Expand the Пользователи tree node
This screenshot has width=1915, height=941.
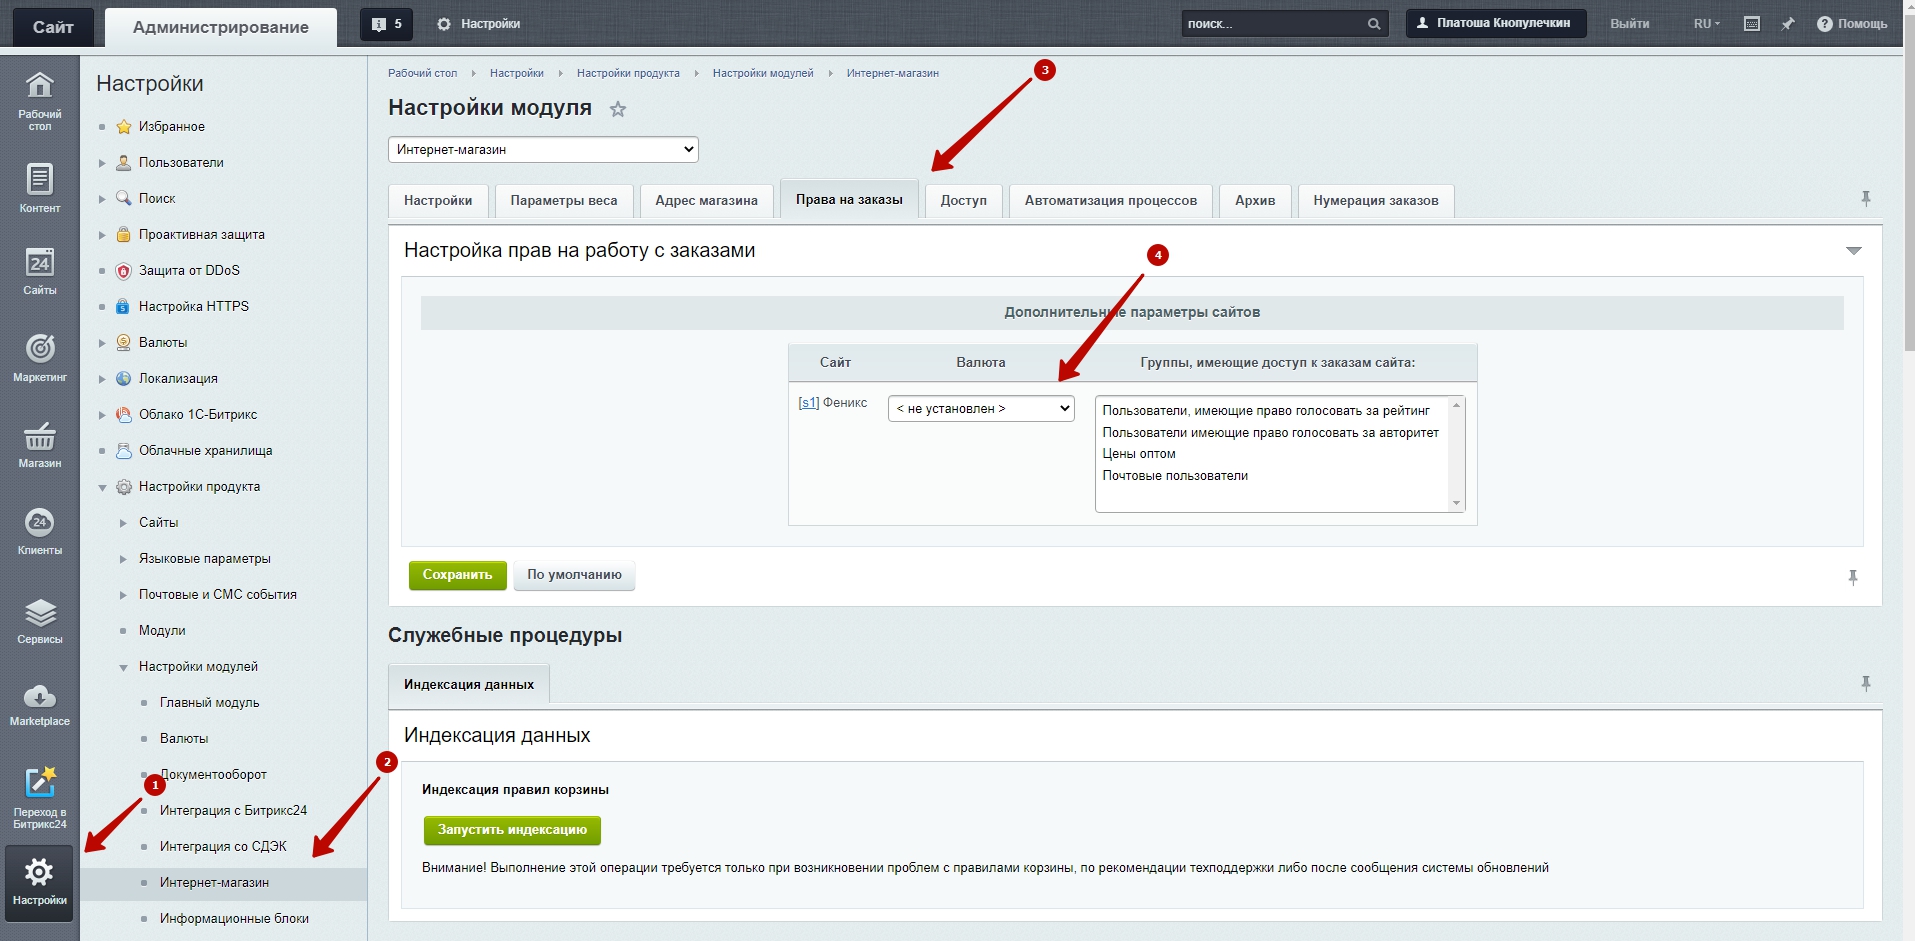(x=102, y=162)
